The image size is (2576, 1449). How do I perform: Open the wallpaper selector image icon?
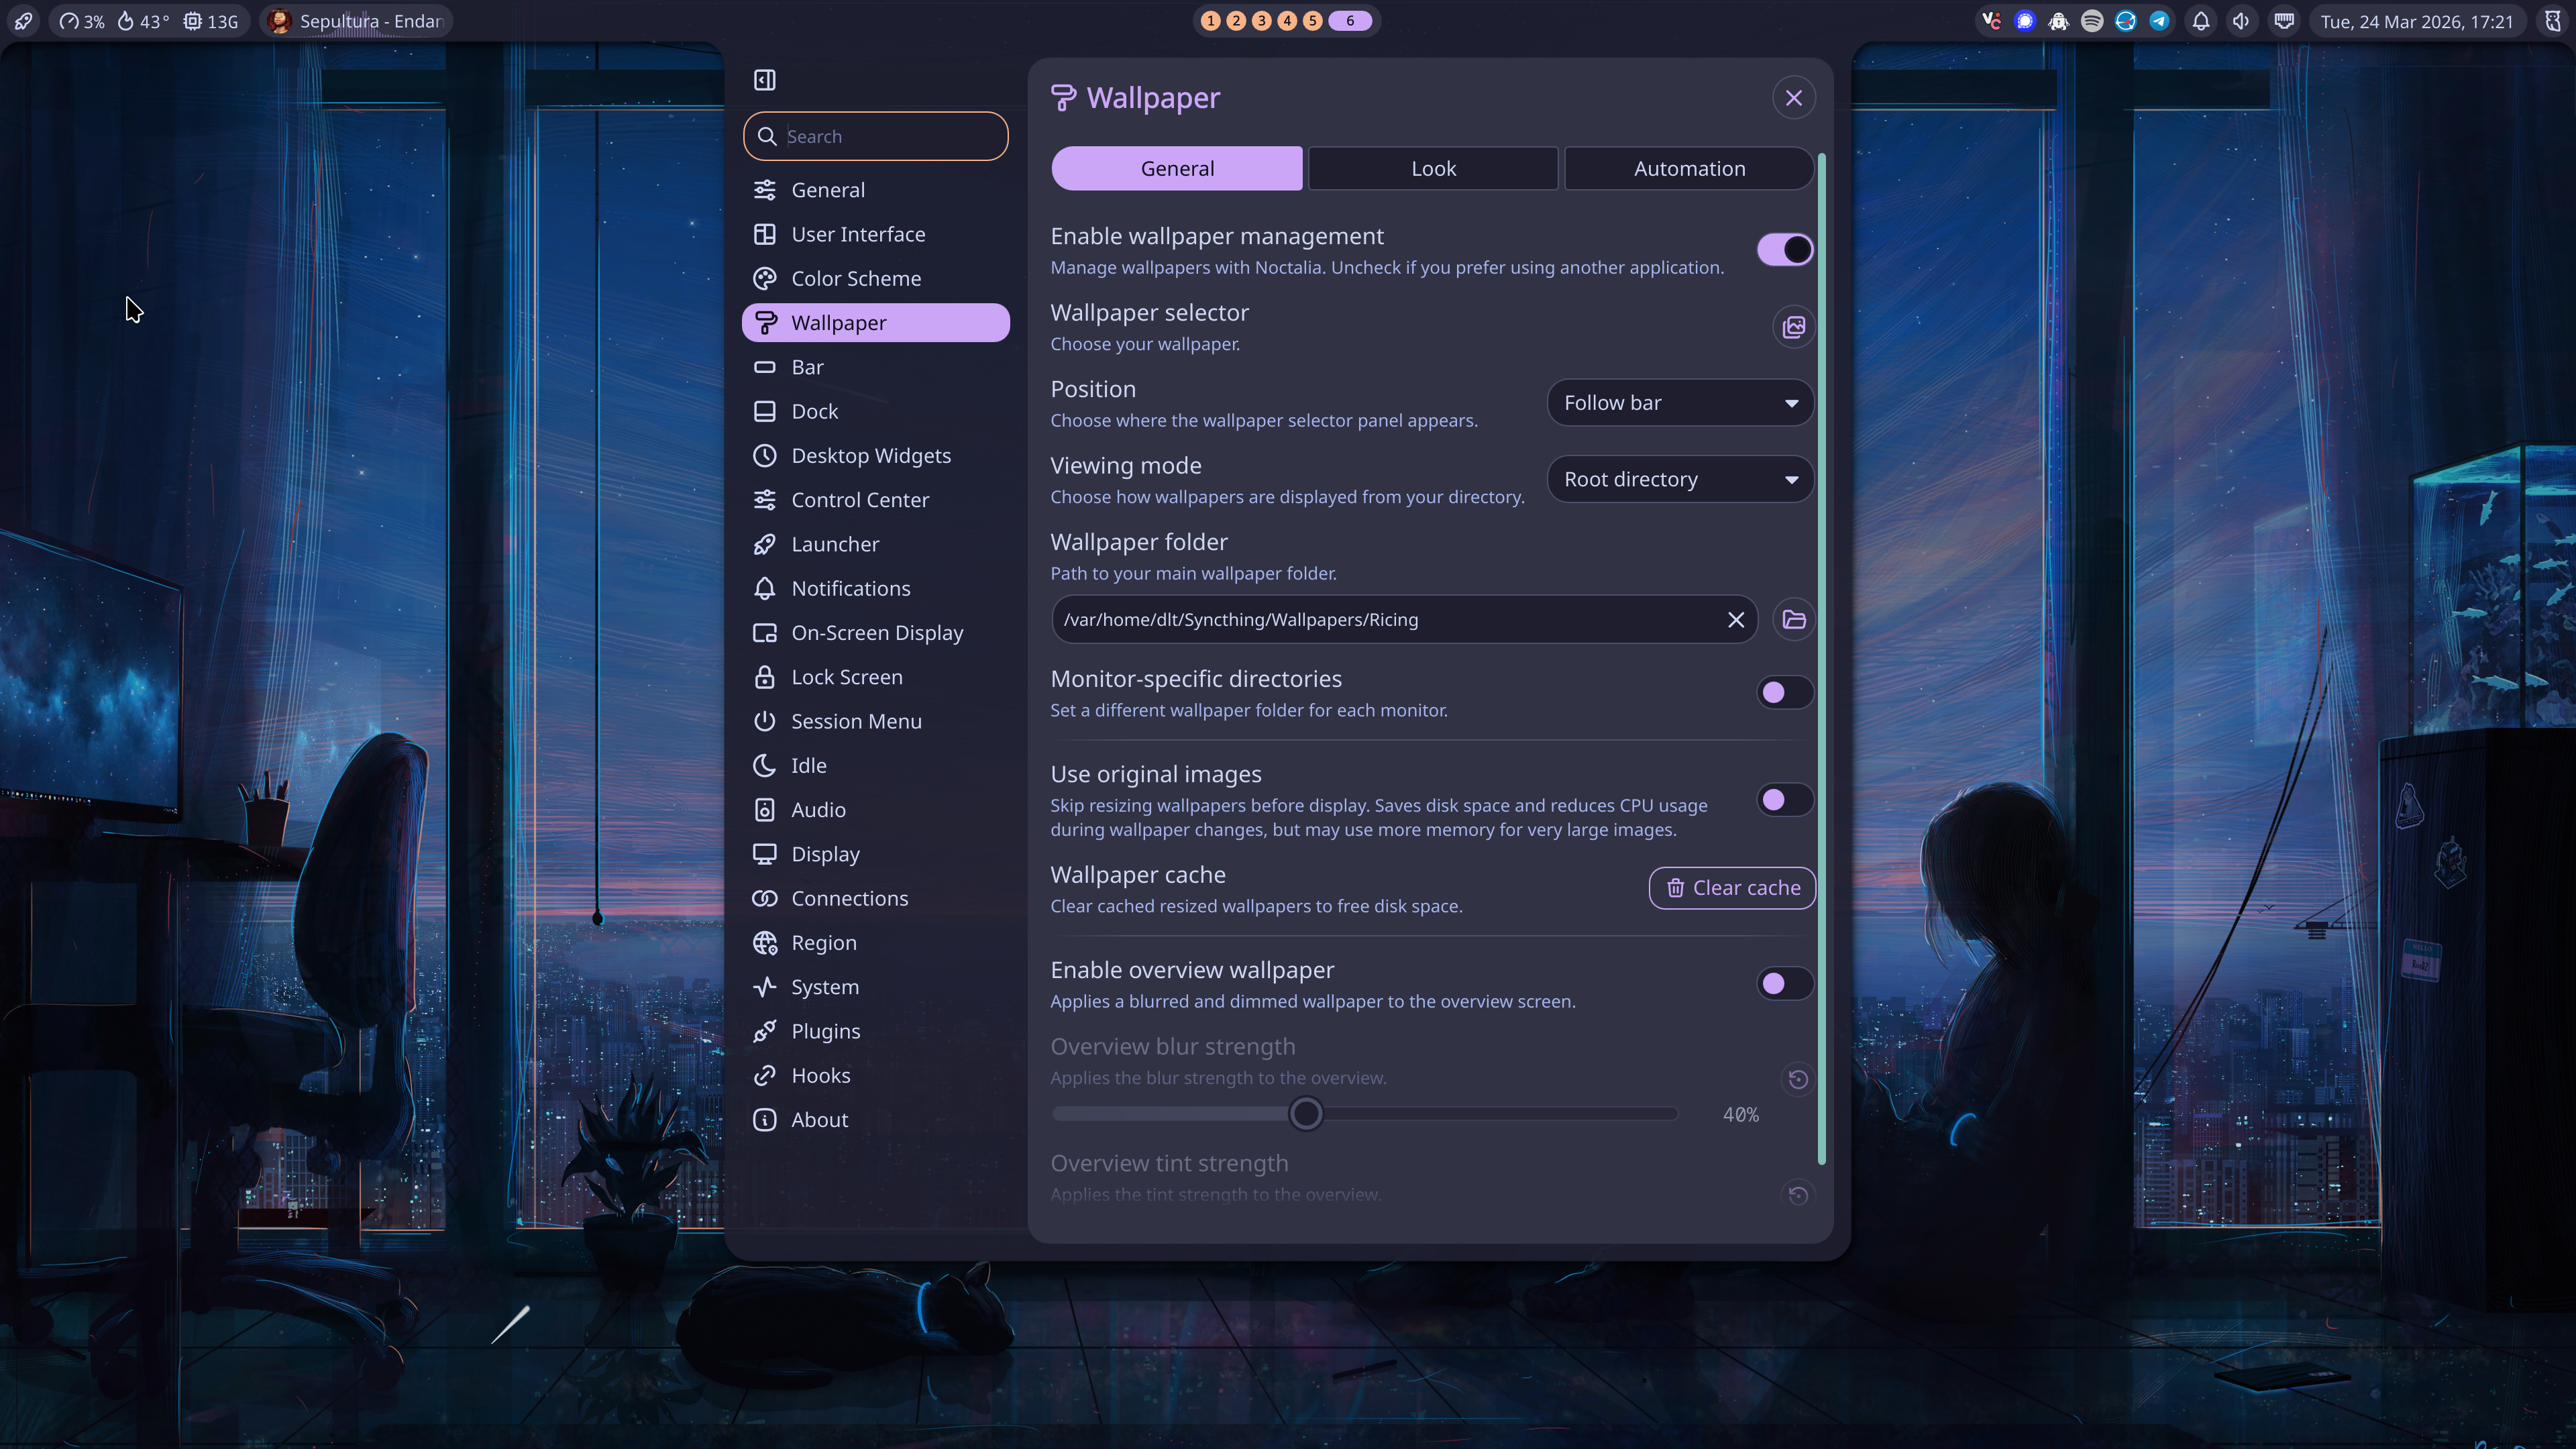tap(1794, 327)
